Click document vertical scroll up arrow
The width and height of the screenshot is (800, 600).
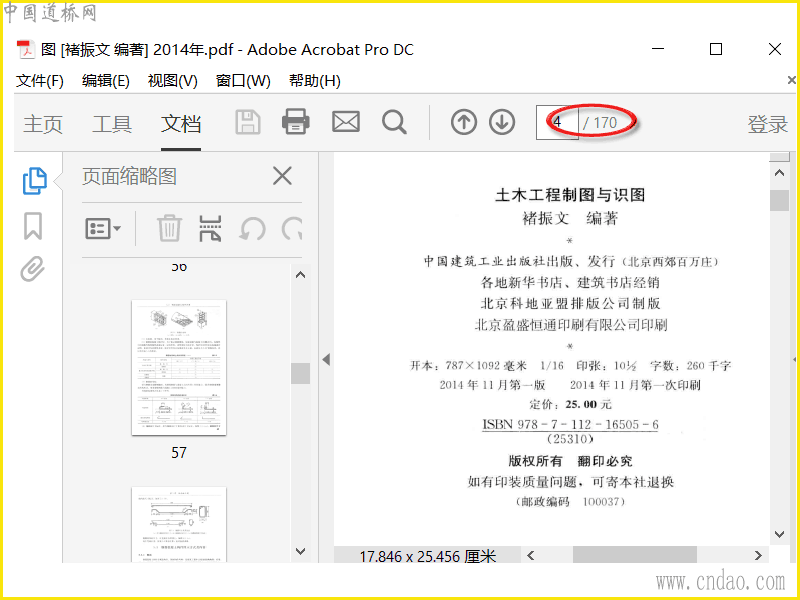779,173
